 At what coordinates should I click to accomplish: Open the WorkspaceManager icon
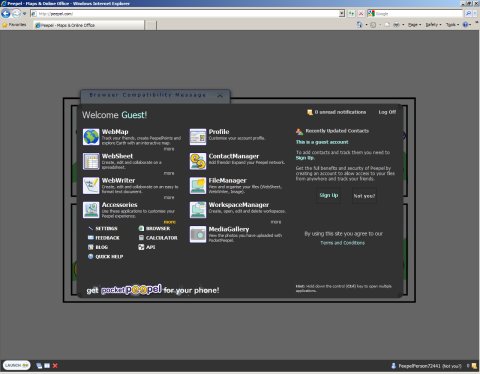pos(198,210)
